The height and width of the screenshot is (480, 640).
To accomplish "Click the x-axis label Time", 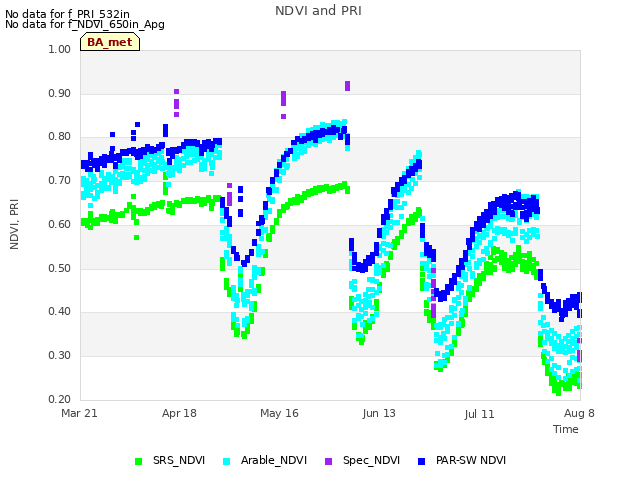I will (x=566, y=429).
